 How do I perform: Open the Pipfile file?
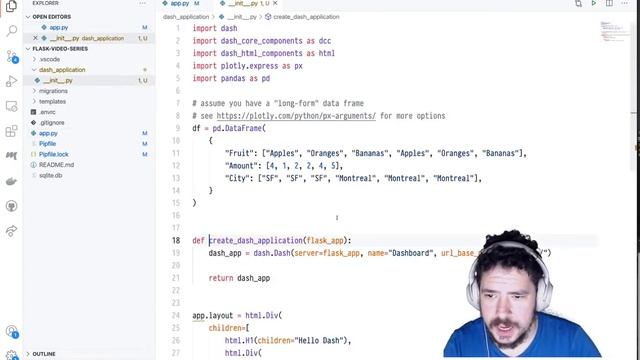click(x=47, y=144)
